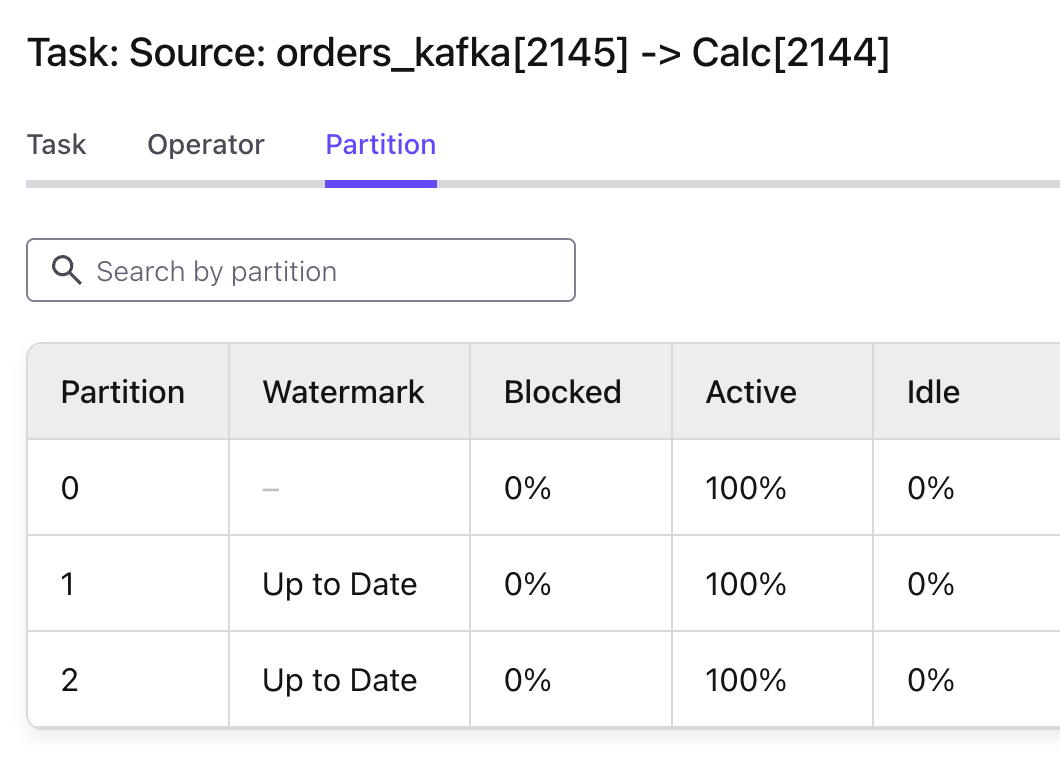Click the 0% Blocked value for partition 1

(x=527, y=584)
